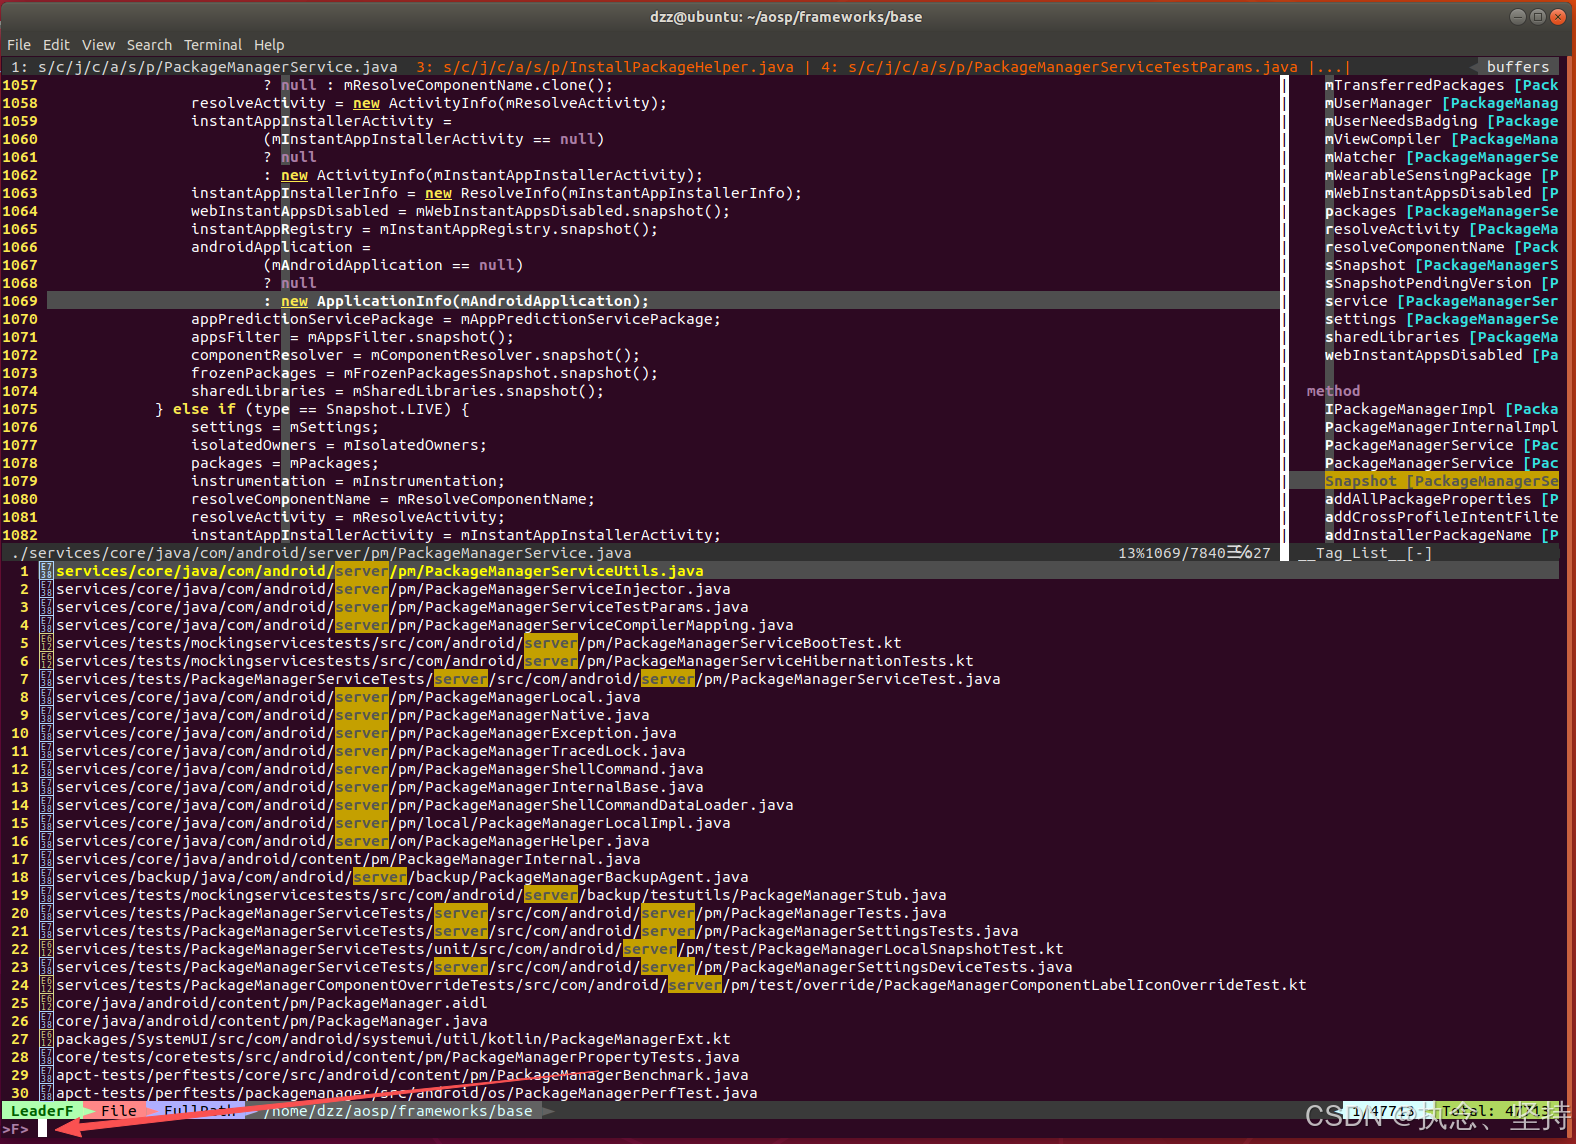Click file icon of PackageManagerServiceBootTest.kt result
The width and height of the screenshot is (1576, 1144).
(46, 643)
